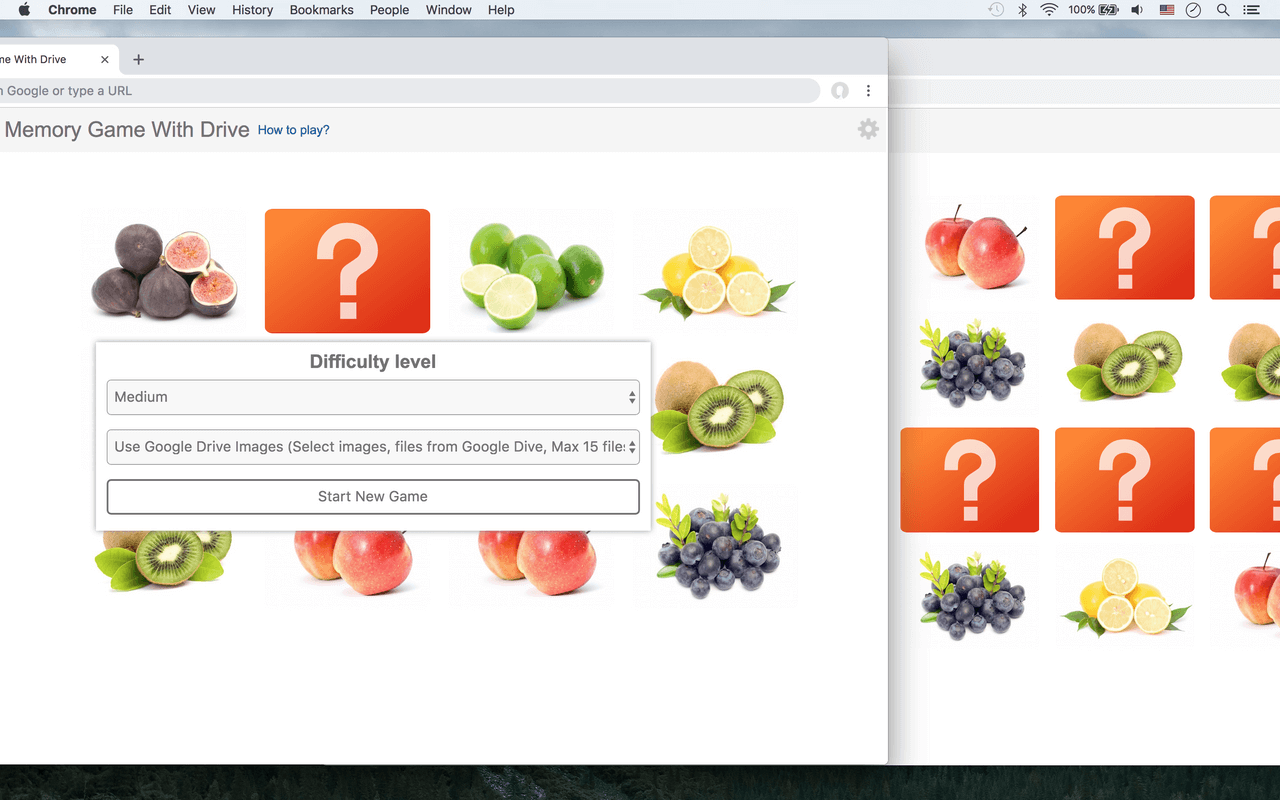Image resolution: width=1280 pixels, height=800 pixels.
Task: Open the History menu
Action: tap(252, 10)
